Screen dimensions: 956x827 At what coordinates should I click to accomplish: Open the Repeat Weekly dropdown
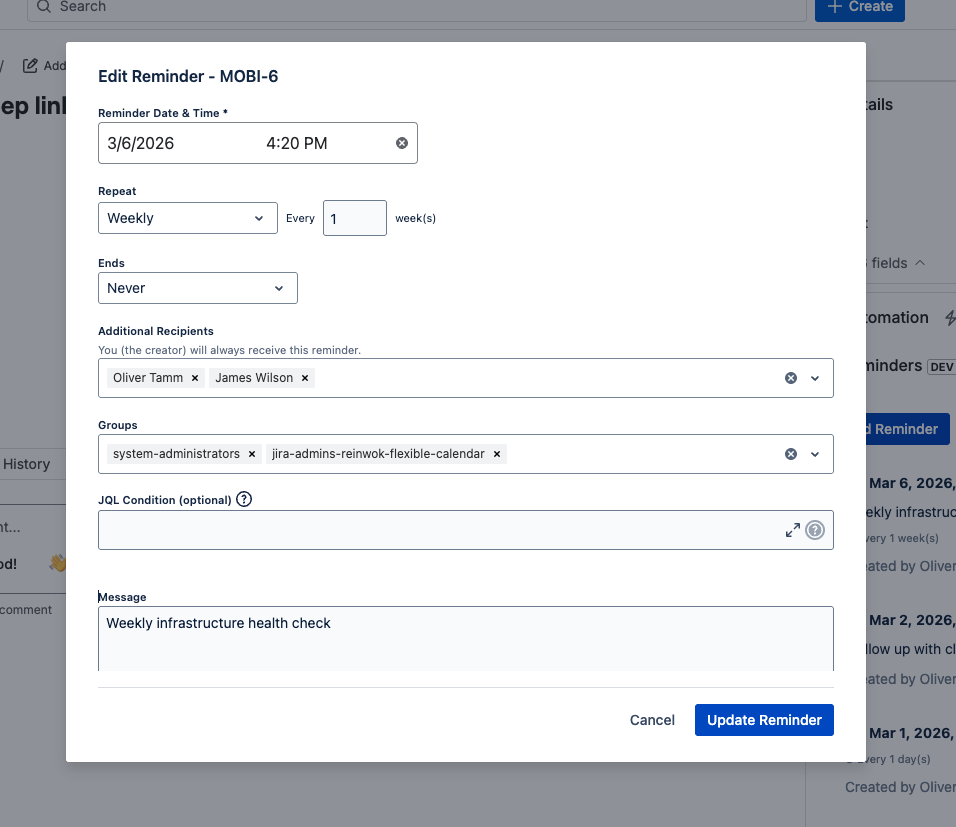(187, 218)
